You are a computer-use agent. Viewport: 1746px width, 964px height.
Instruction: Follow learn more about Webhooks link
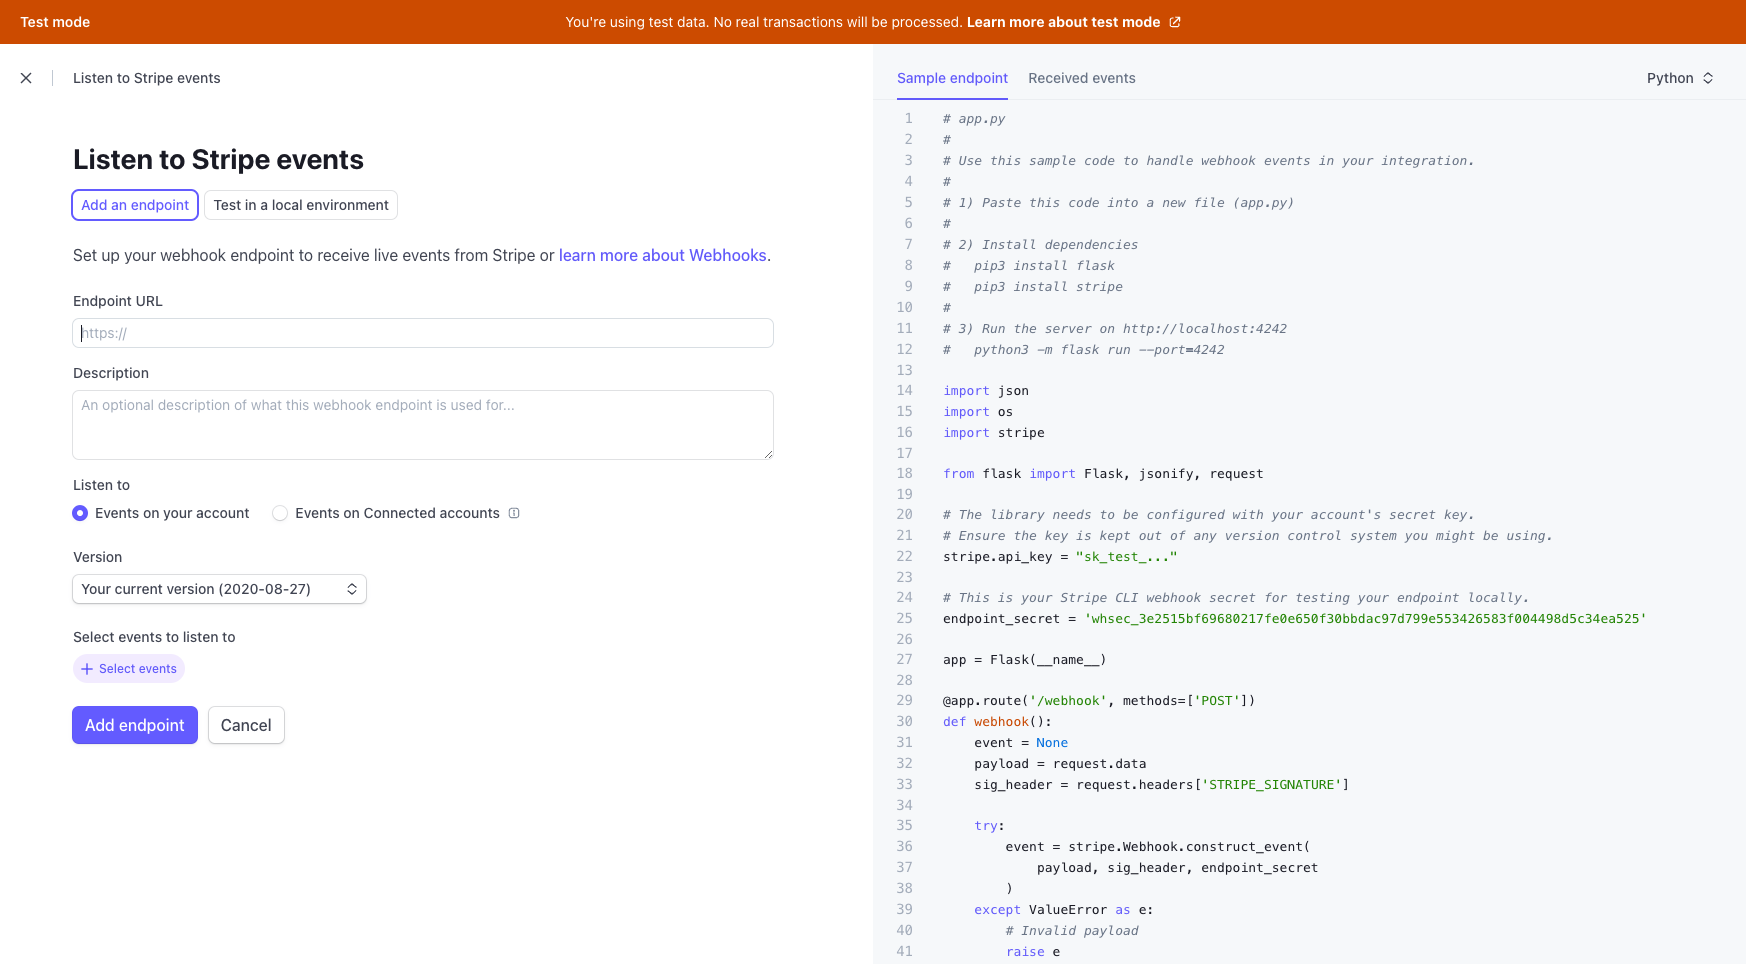(x=662, y=255)
